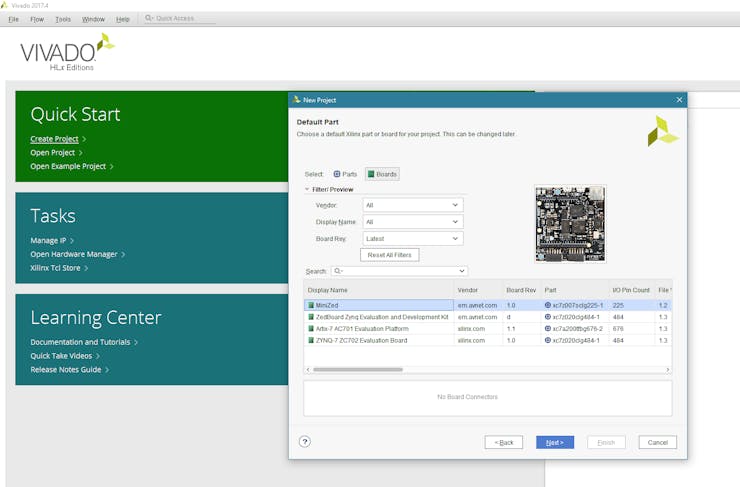Select ZedBoard Zynq Evaluation and Development Kit
The width and height of the screenshot is (740, 487).
(382, 317)
